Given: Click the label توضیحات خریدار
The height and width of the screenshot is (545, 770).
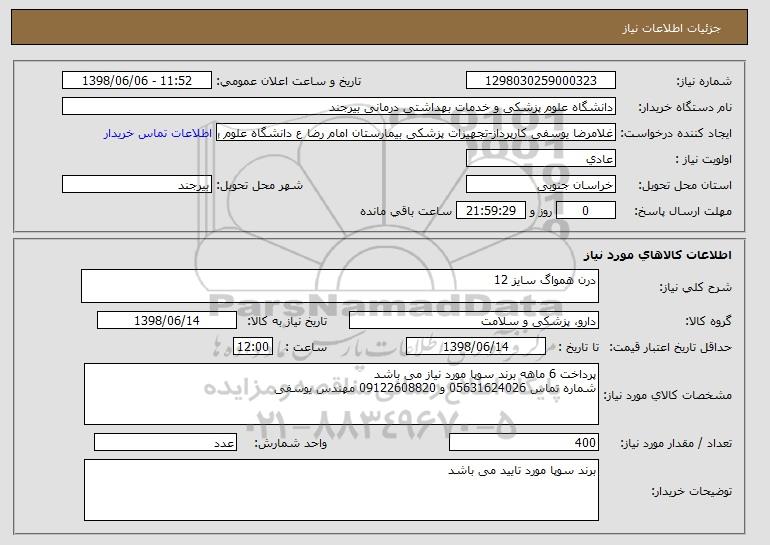Looking at the screenshot, I should click(692, 491).
